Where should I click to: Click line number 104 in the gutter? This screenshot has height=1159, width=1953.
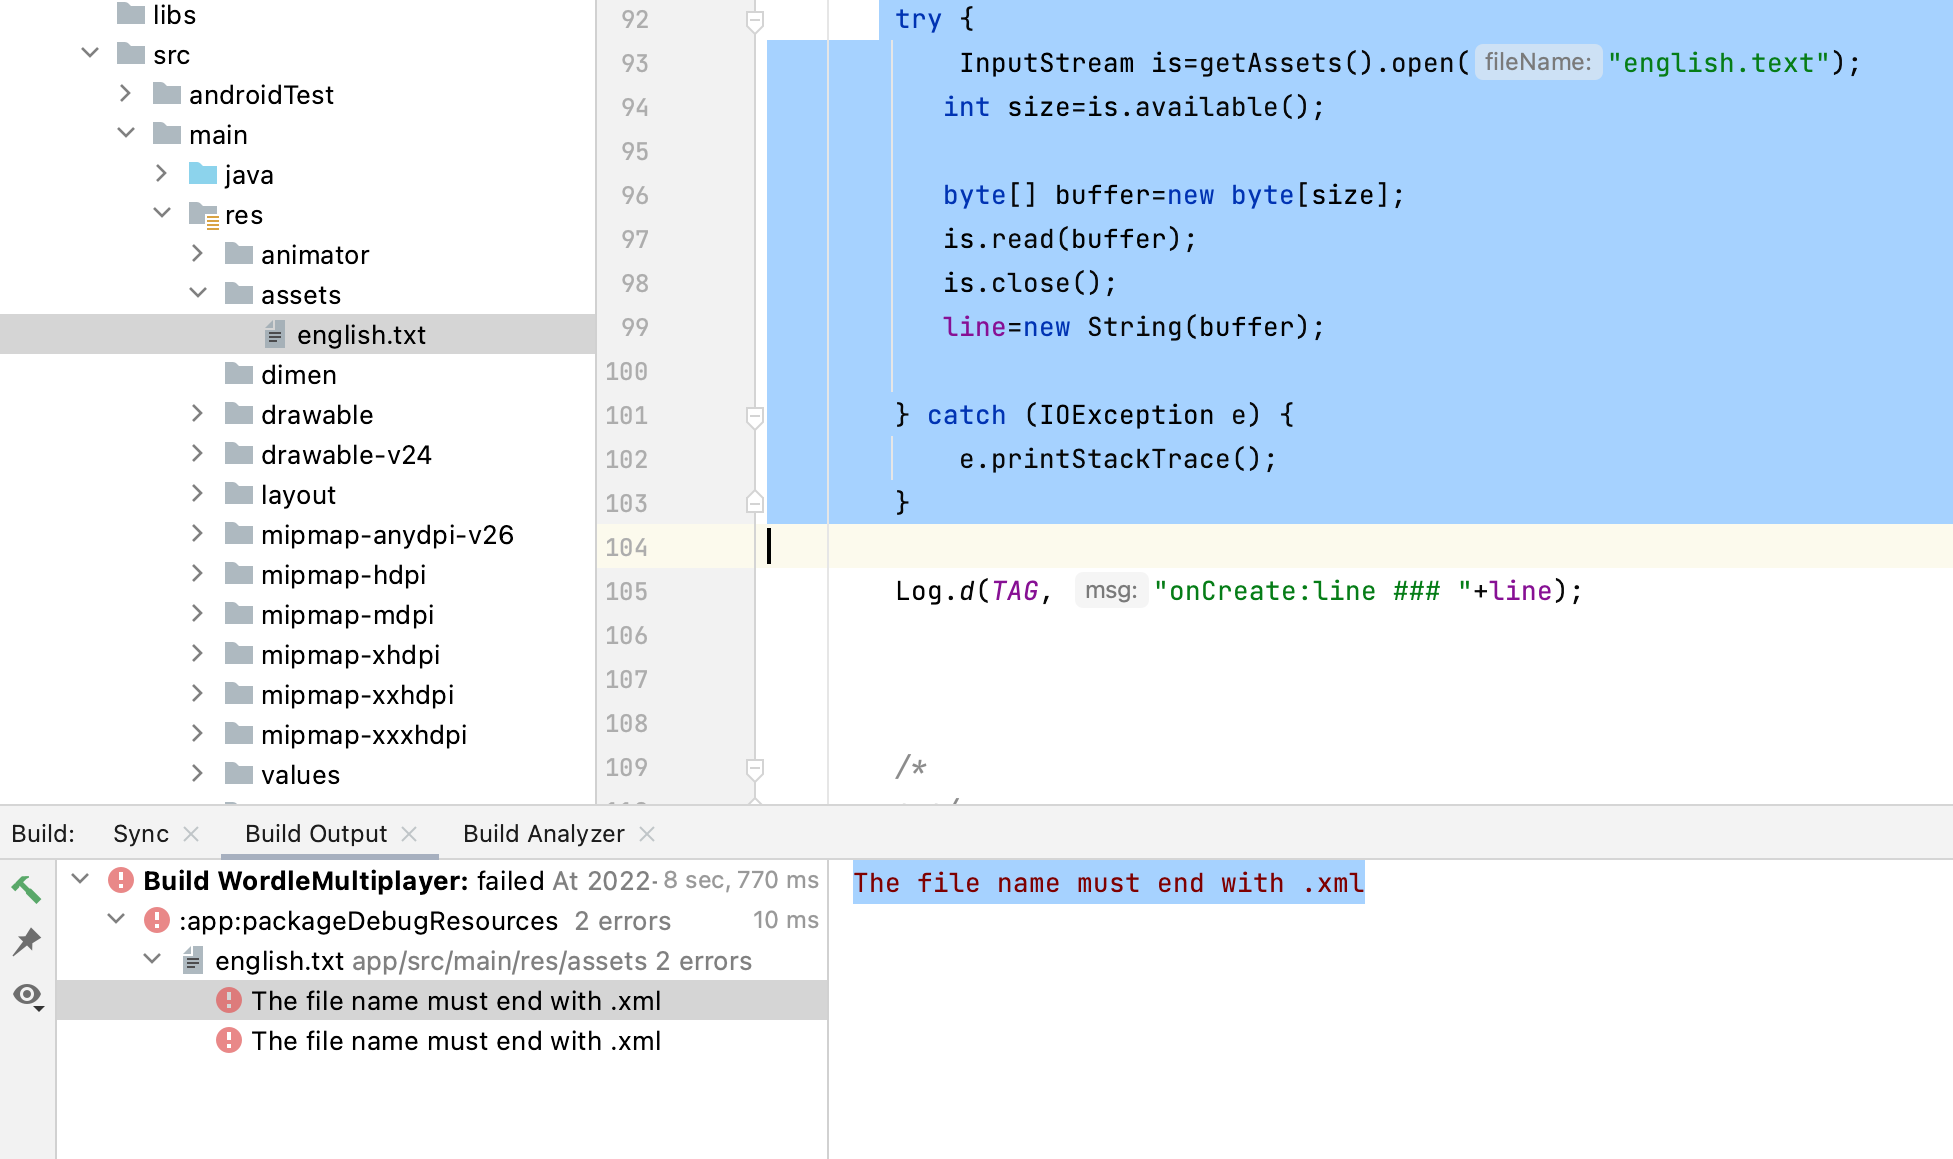tap(627, 547)
